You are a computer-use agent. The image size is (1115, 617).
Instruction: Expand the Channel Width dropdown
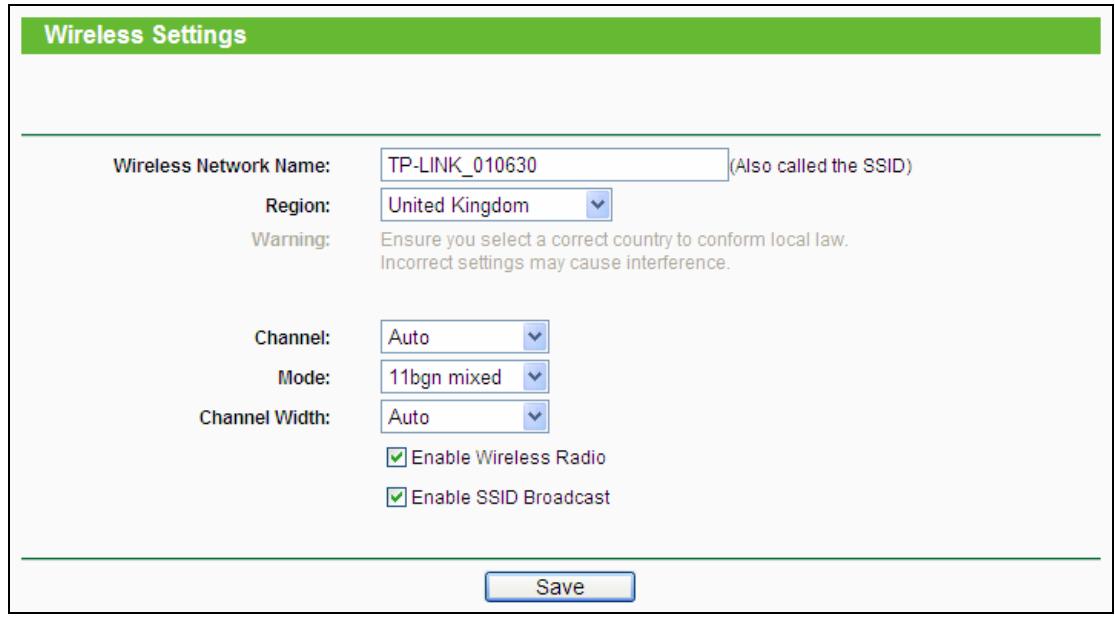465,417
